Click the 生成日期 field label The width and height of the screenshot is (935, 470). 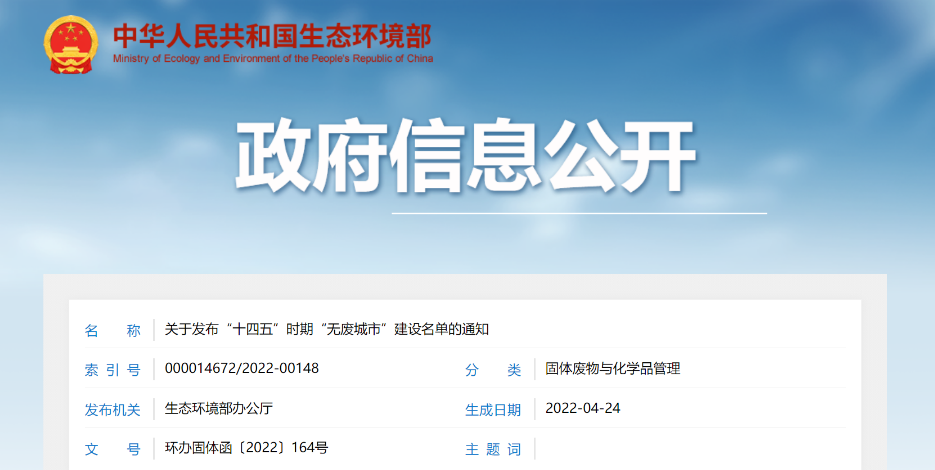pos(493,409)
